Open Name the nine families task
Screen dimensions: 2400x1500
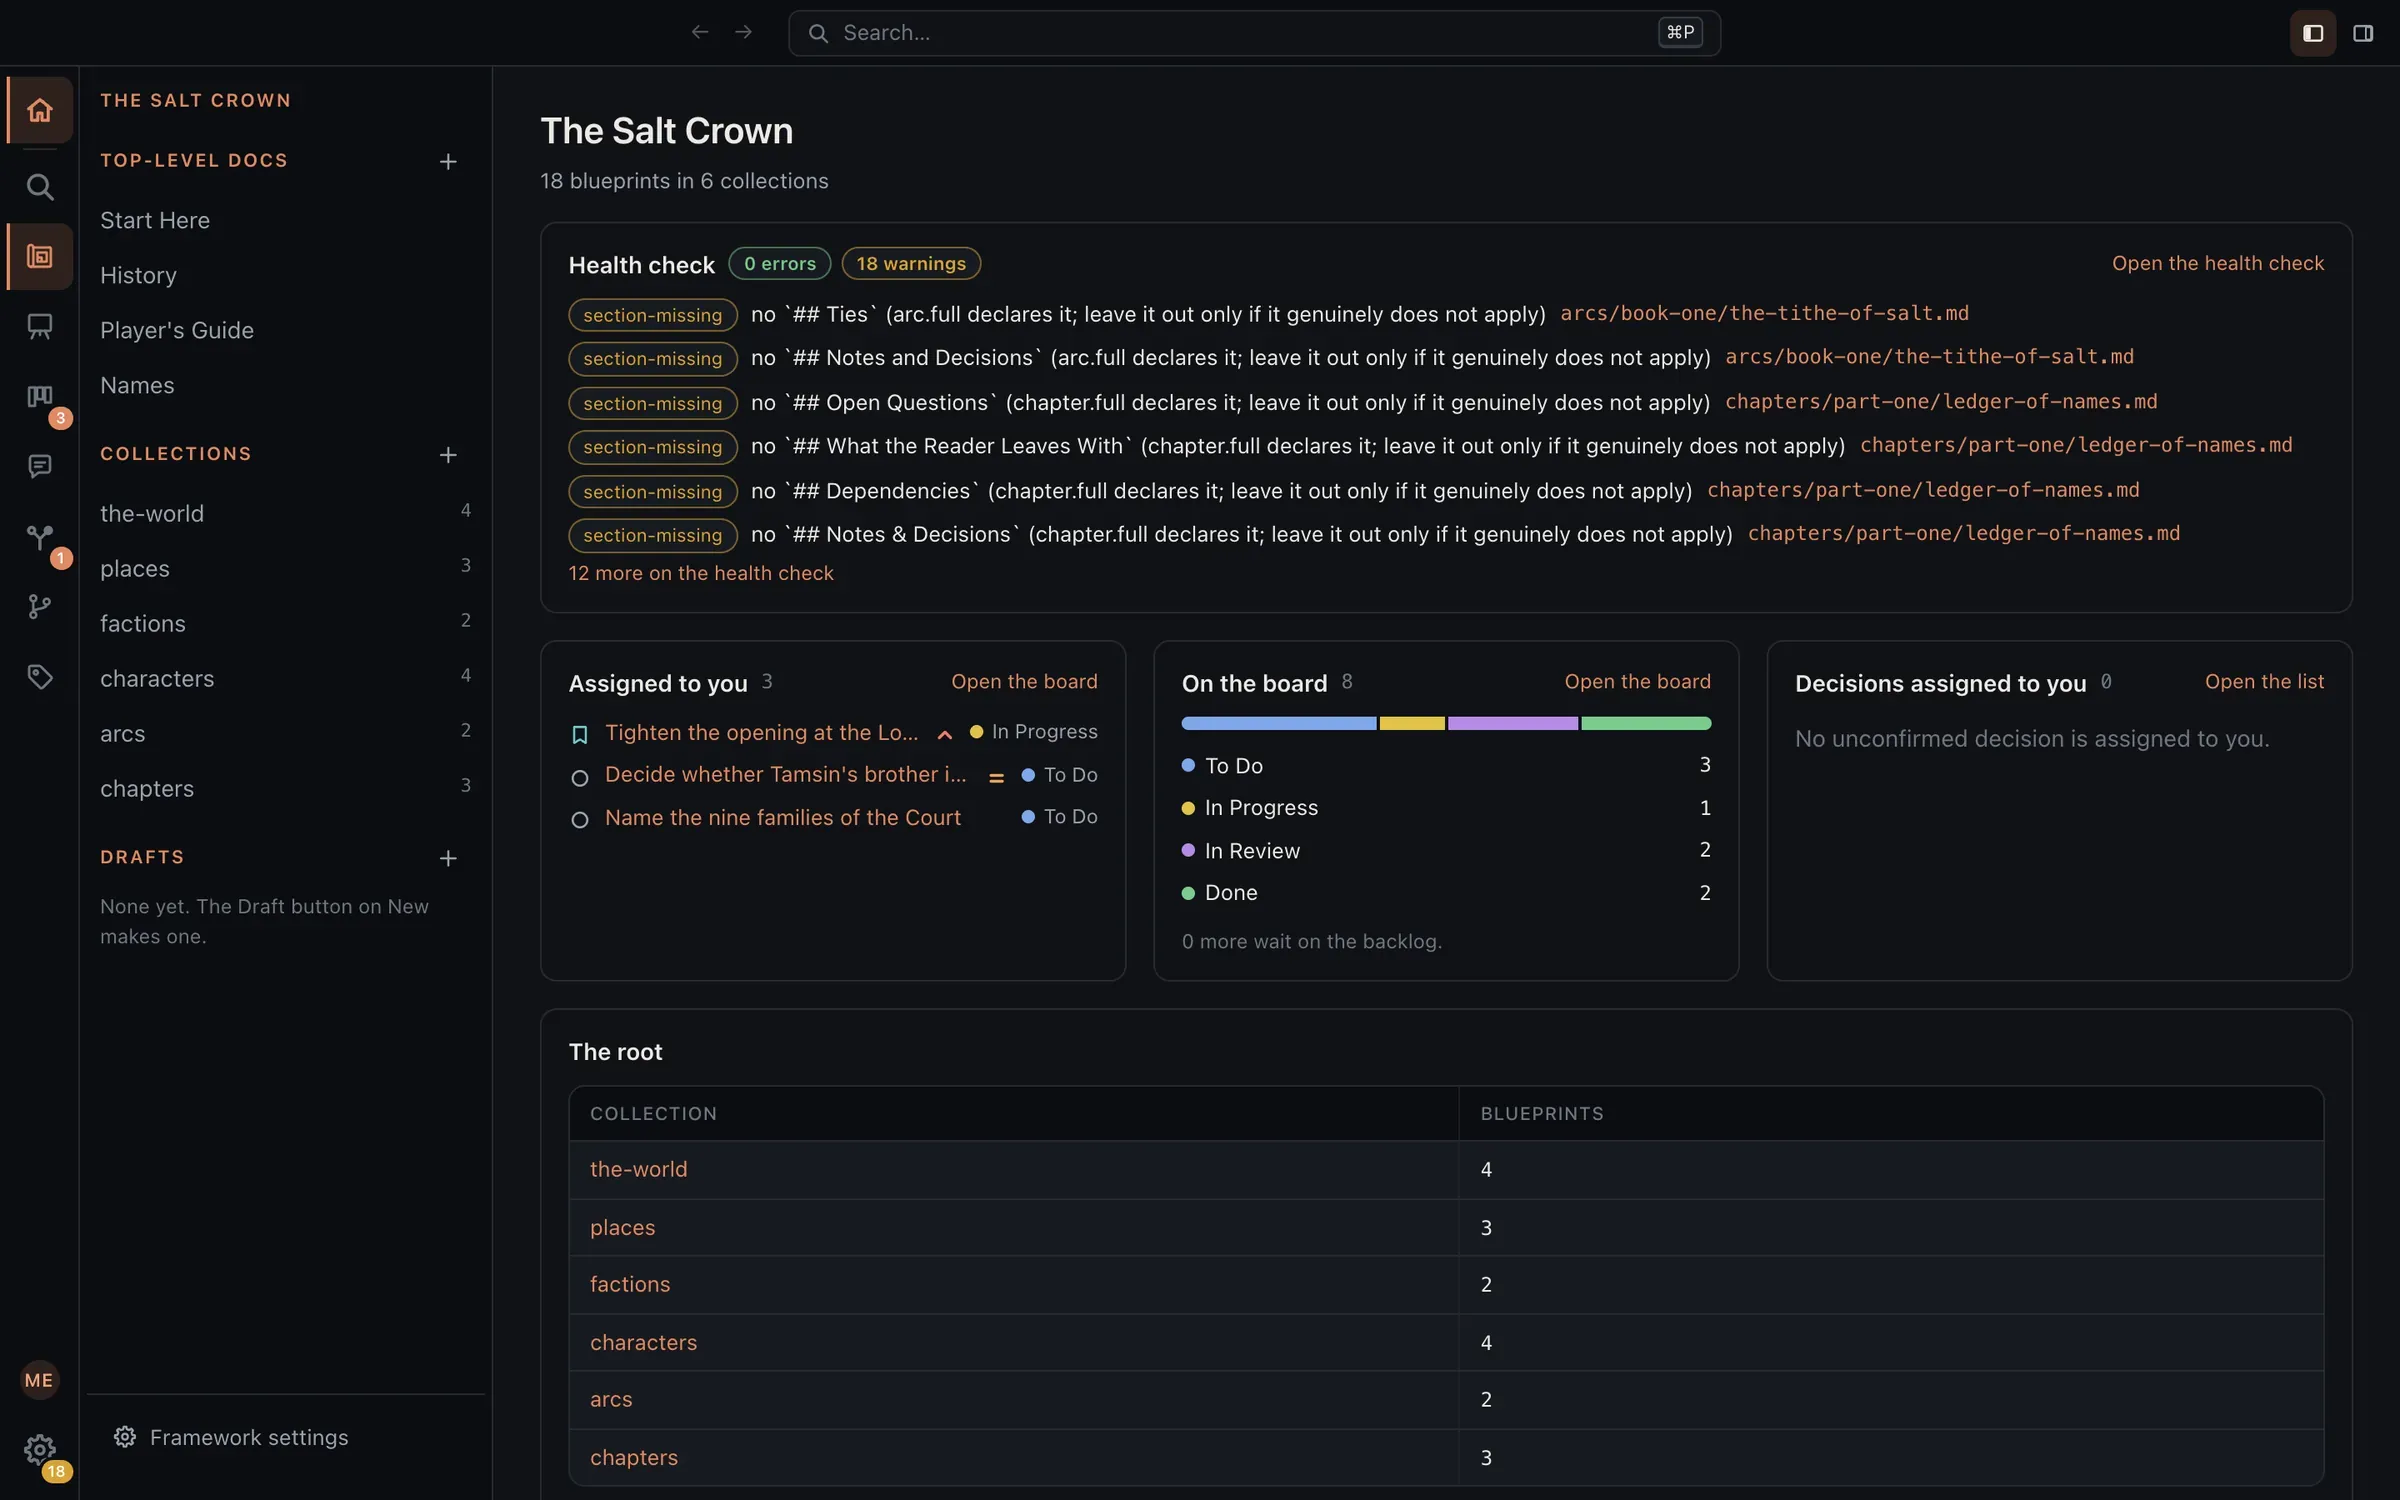(783, 817)
